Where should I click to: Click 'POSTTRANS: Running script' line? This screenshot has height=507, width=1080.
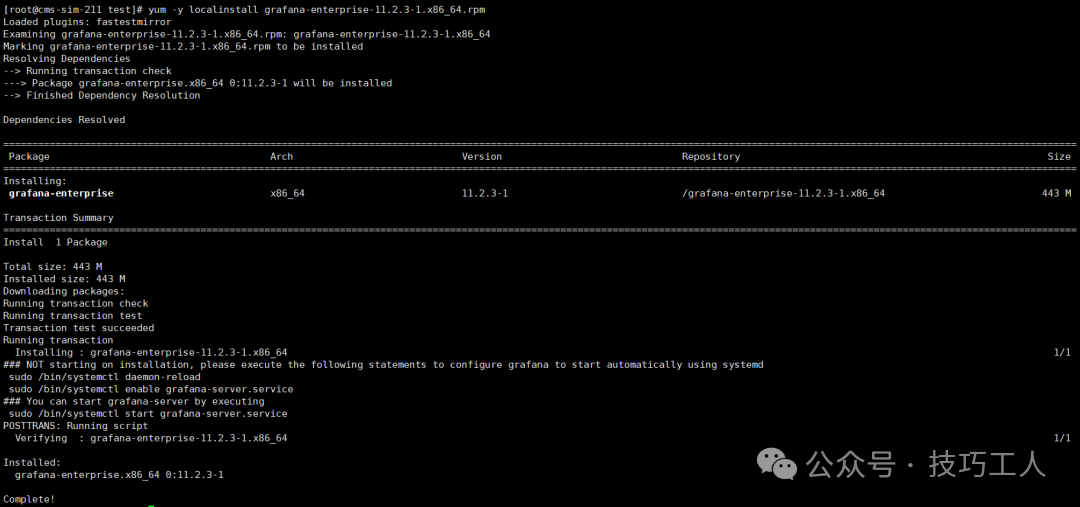pos(76,426)
